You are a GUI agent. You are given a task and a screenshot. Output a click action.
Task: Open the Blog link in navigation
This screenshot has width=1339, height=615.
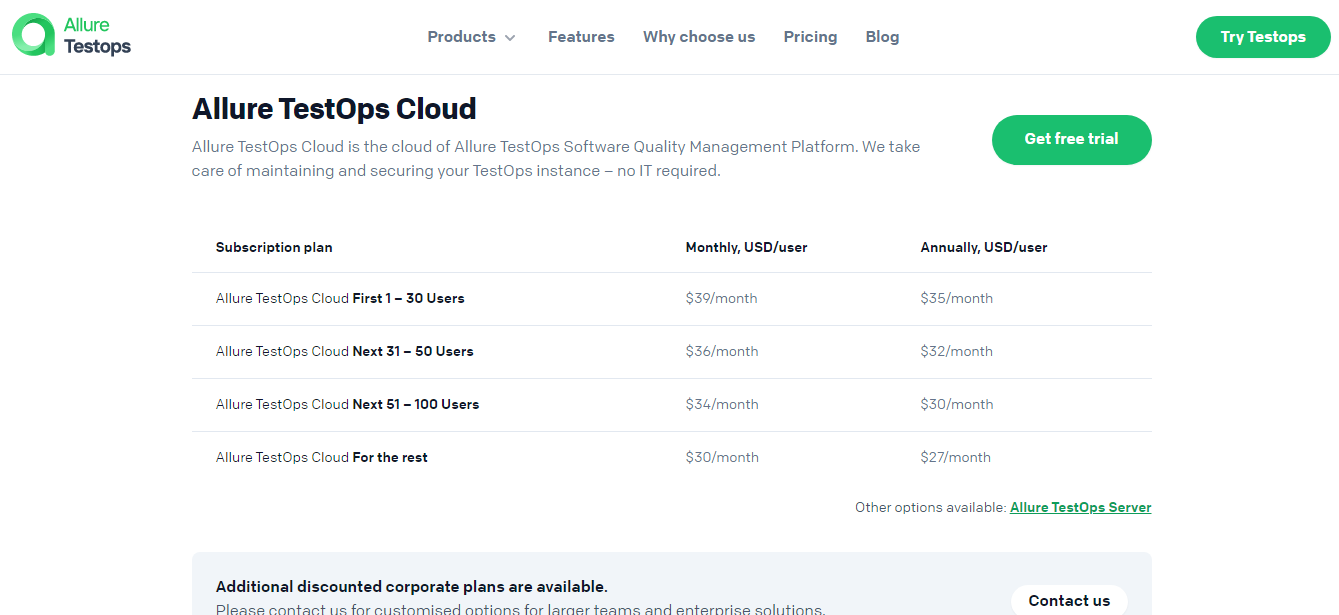click(882, 37)
